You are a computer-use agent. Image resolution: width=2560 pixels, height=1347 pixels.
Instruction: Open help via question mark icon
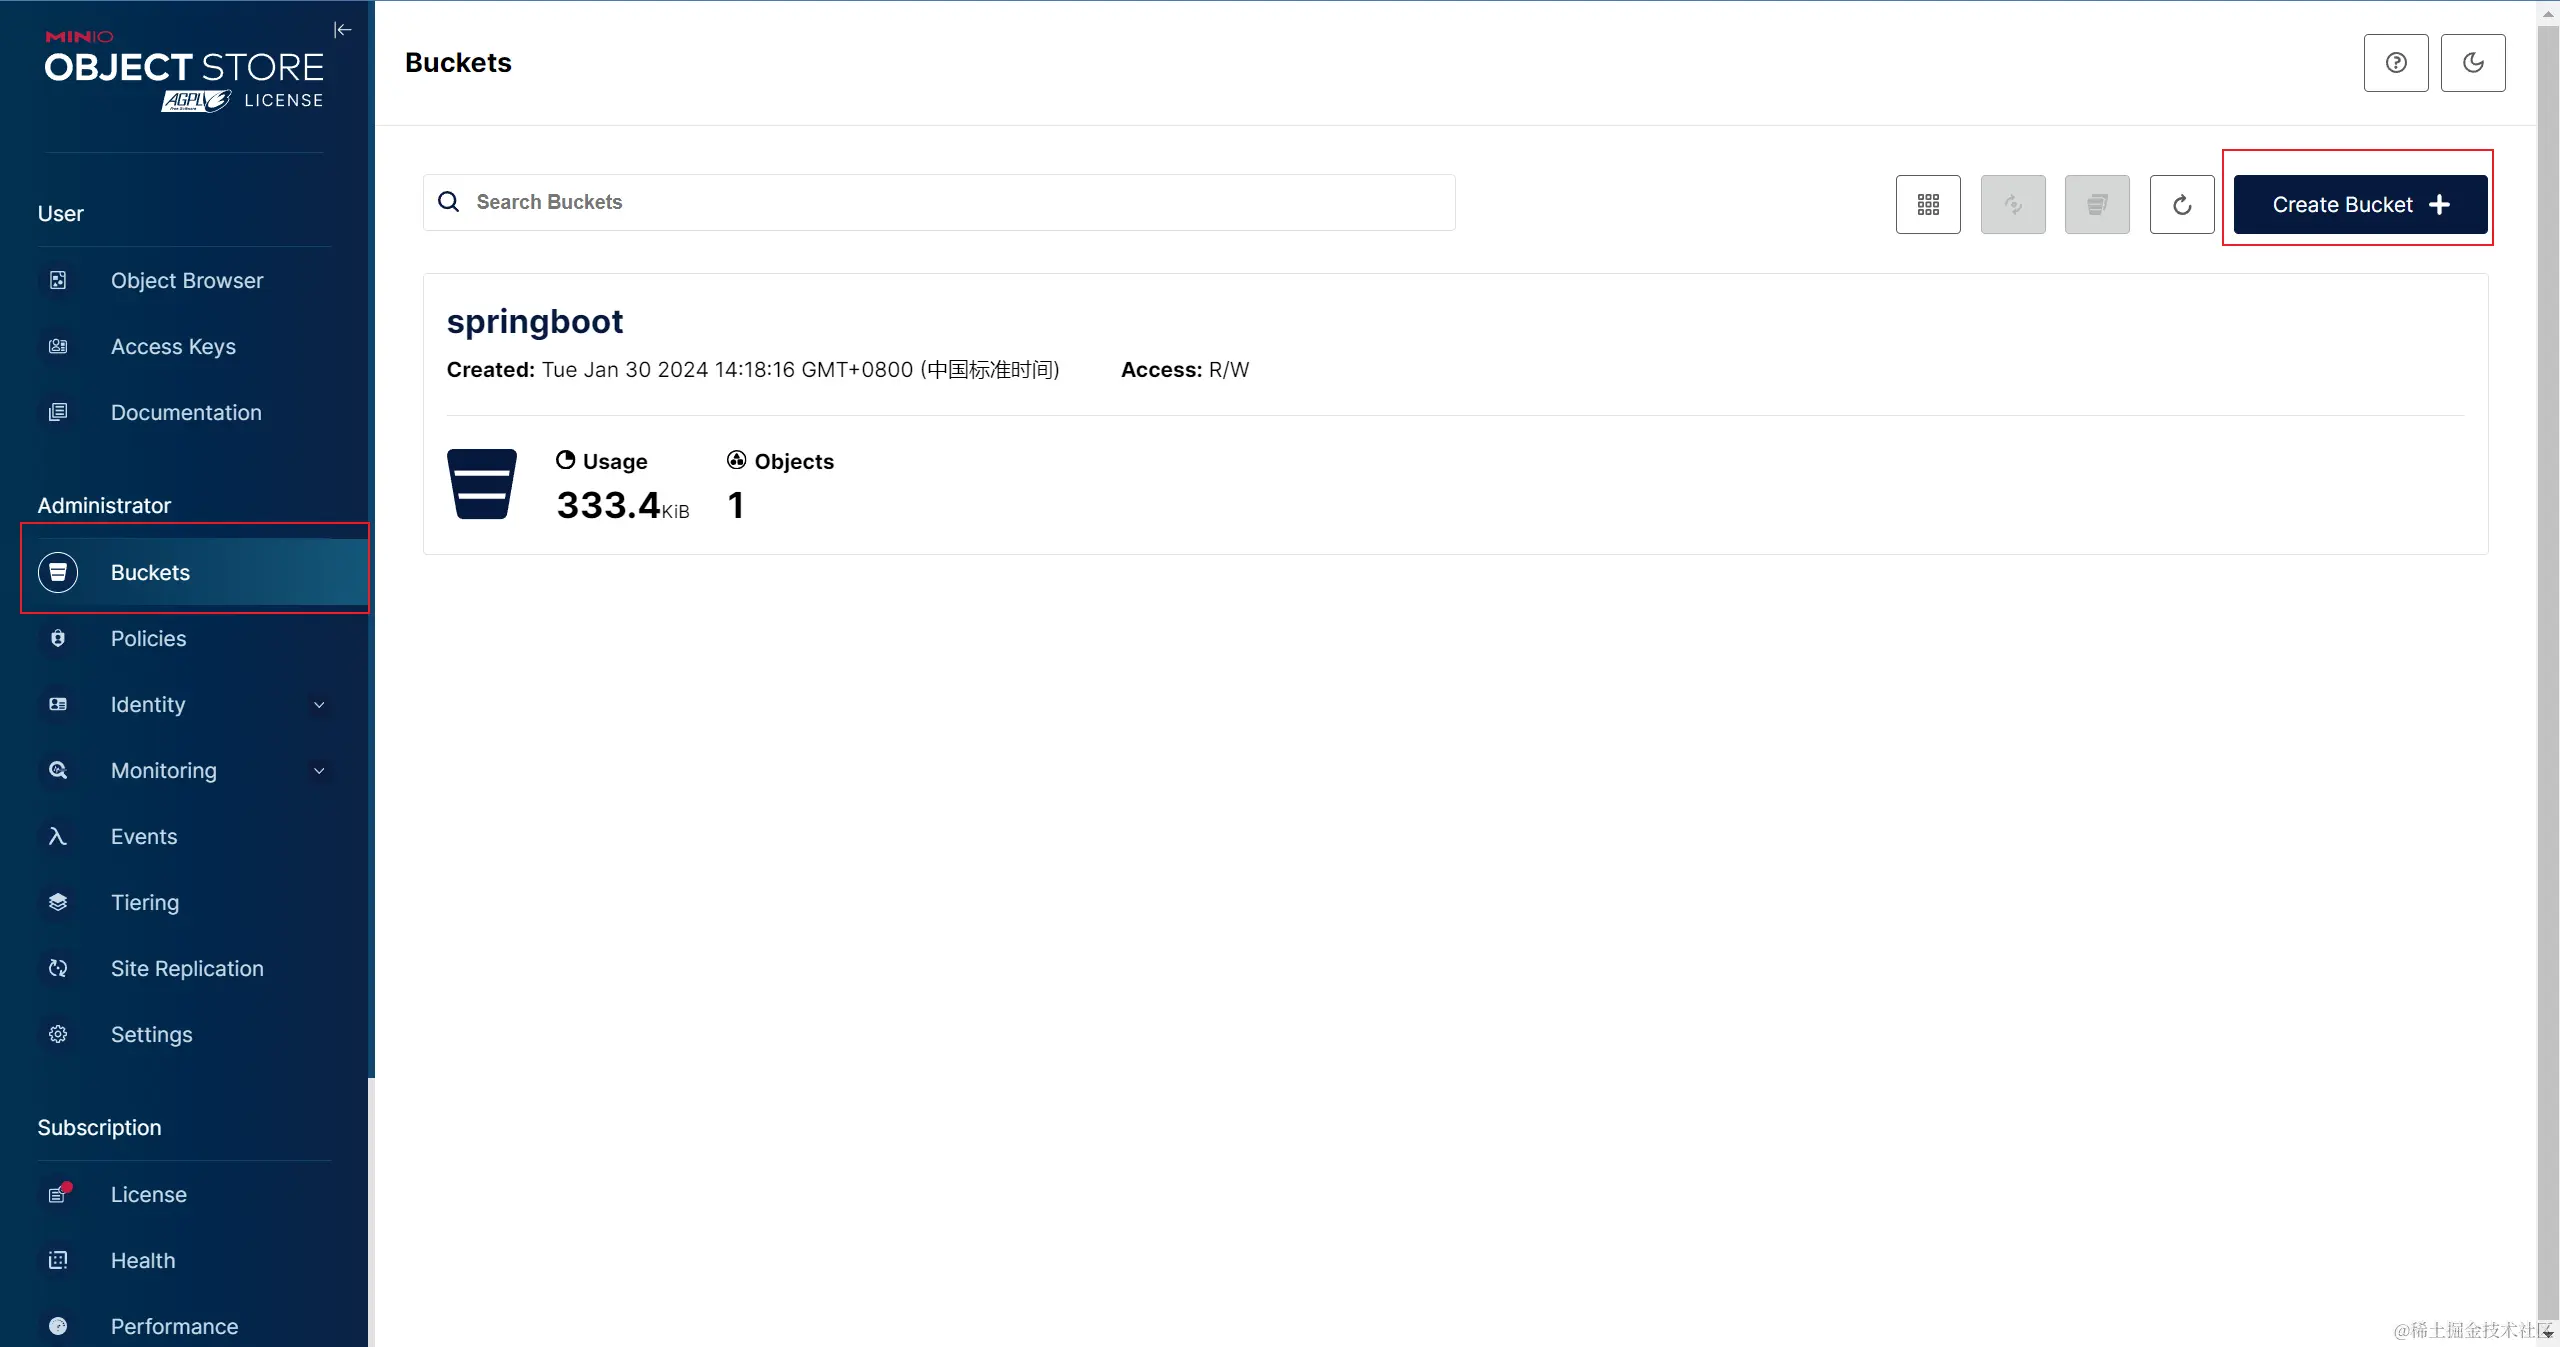pyautogui.click(x=2395, y=63)
